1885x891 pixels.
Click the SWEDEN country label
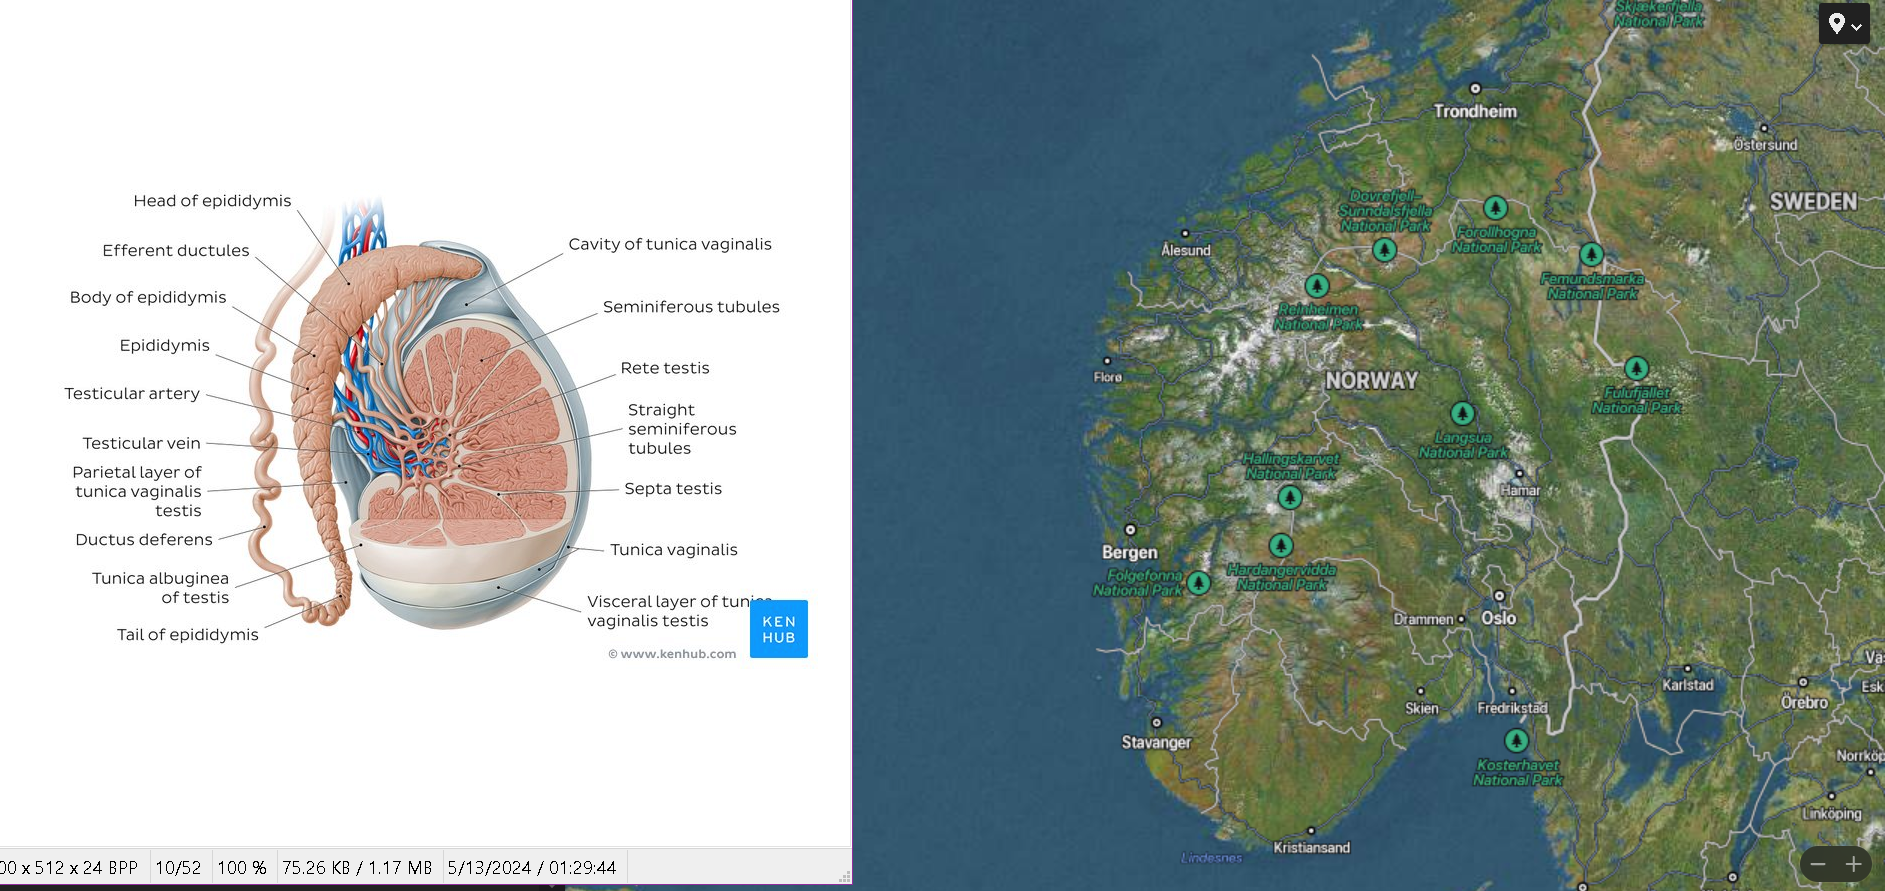(x=1813, y=202)
